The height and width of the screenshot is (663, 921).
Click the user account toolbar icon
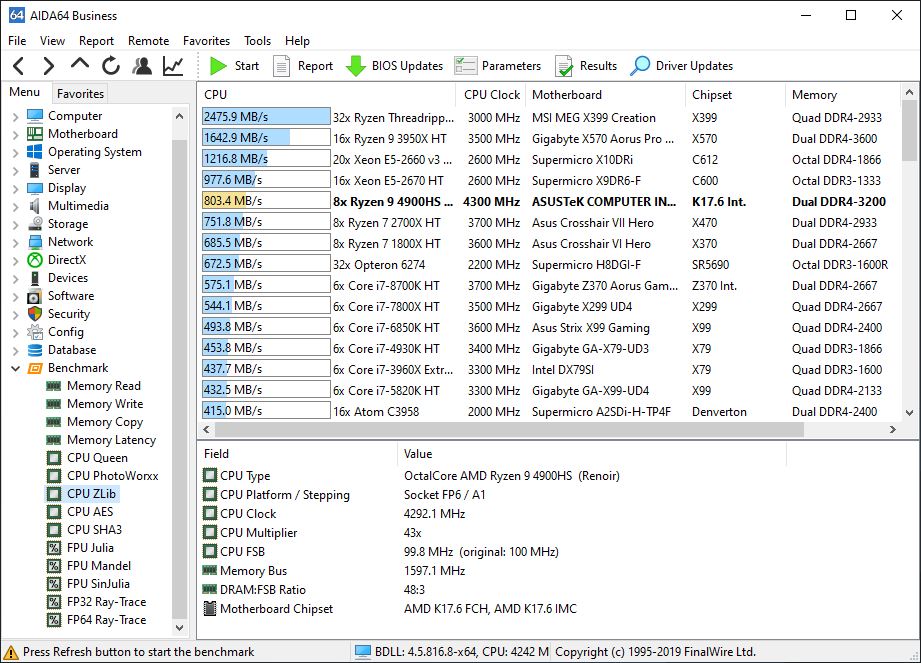pyautogui.click(x=142, y=66)
